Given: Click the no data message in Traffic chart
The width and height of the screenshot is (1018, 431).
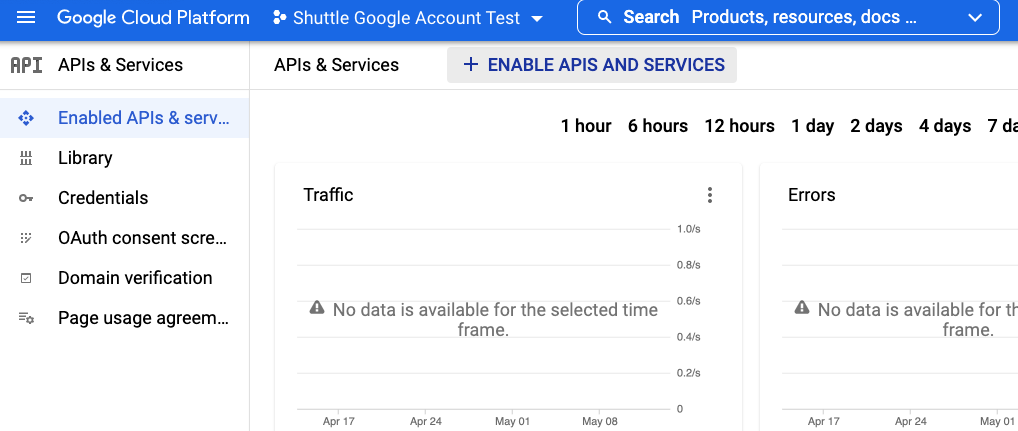Looking at the screenshot, I should (495, 319).
